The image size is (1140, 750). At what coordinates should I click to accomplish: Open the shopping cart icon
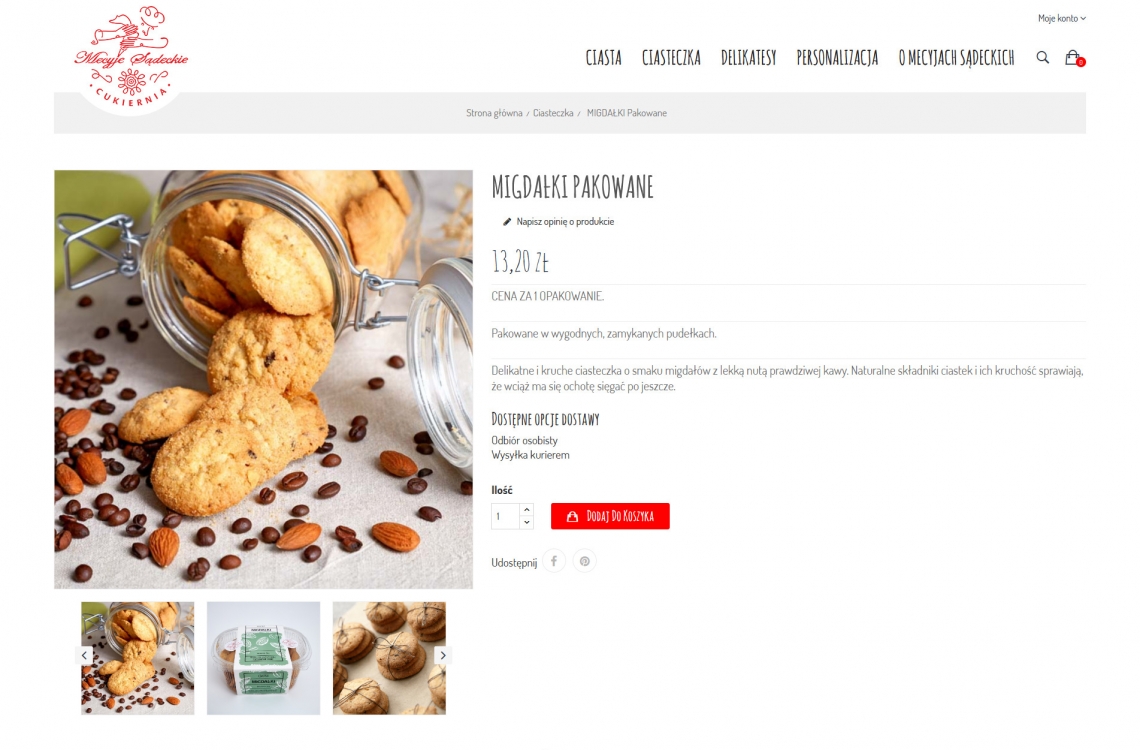pos(1074,57)
